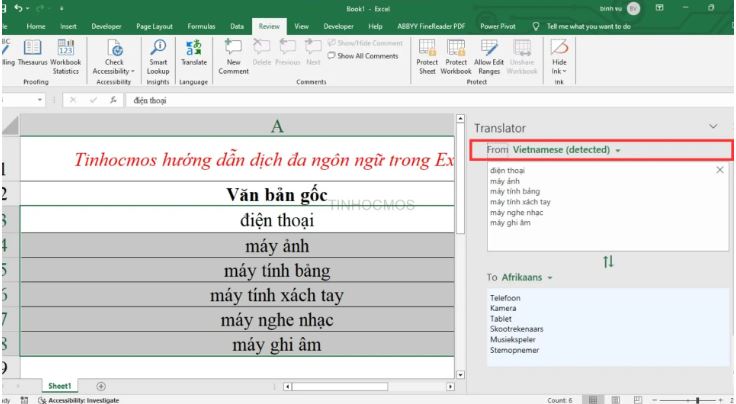Click the Enter checkmark in formula bar
Screen dimensions: 736x404
[x=93, y=100]
